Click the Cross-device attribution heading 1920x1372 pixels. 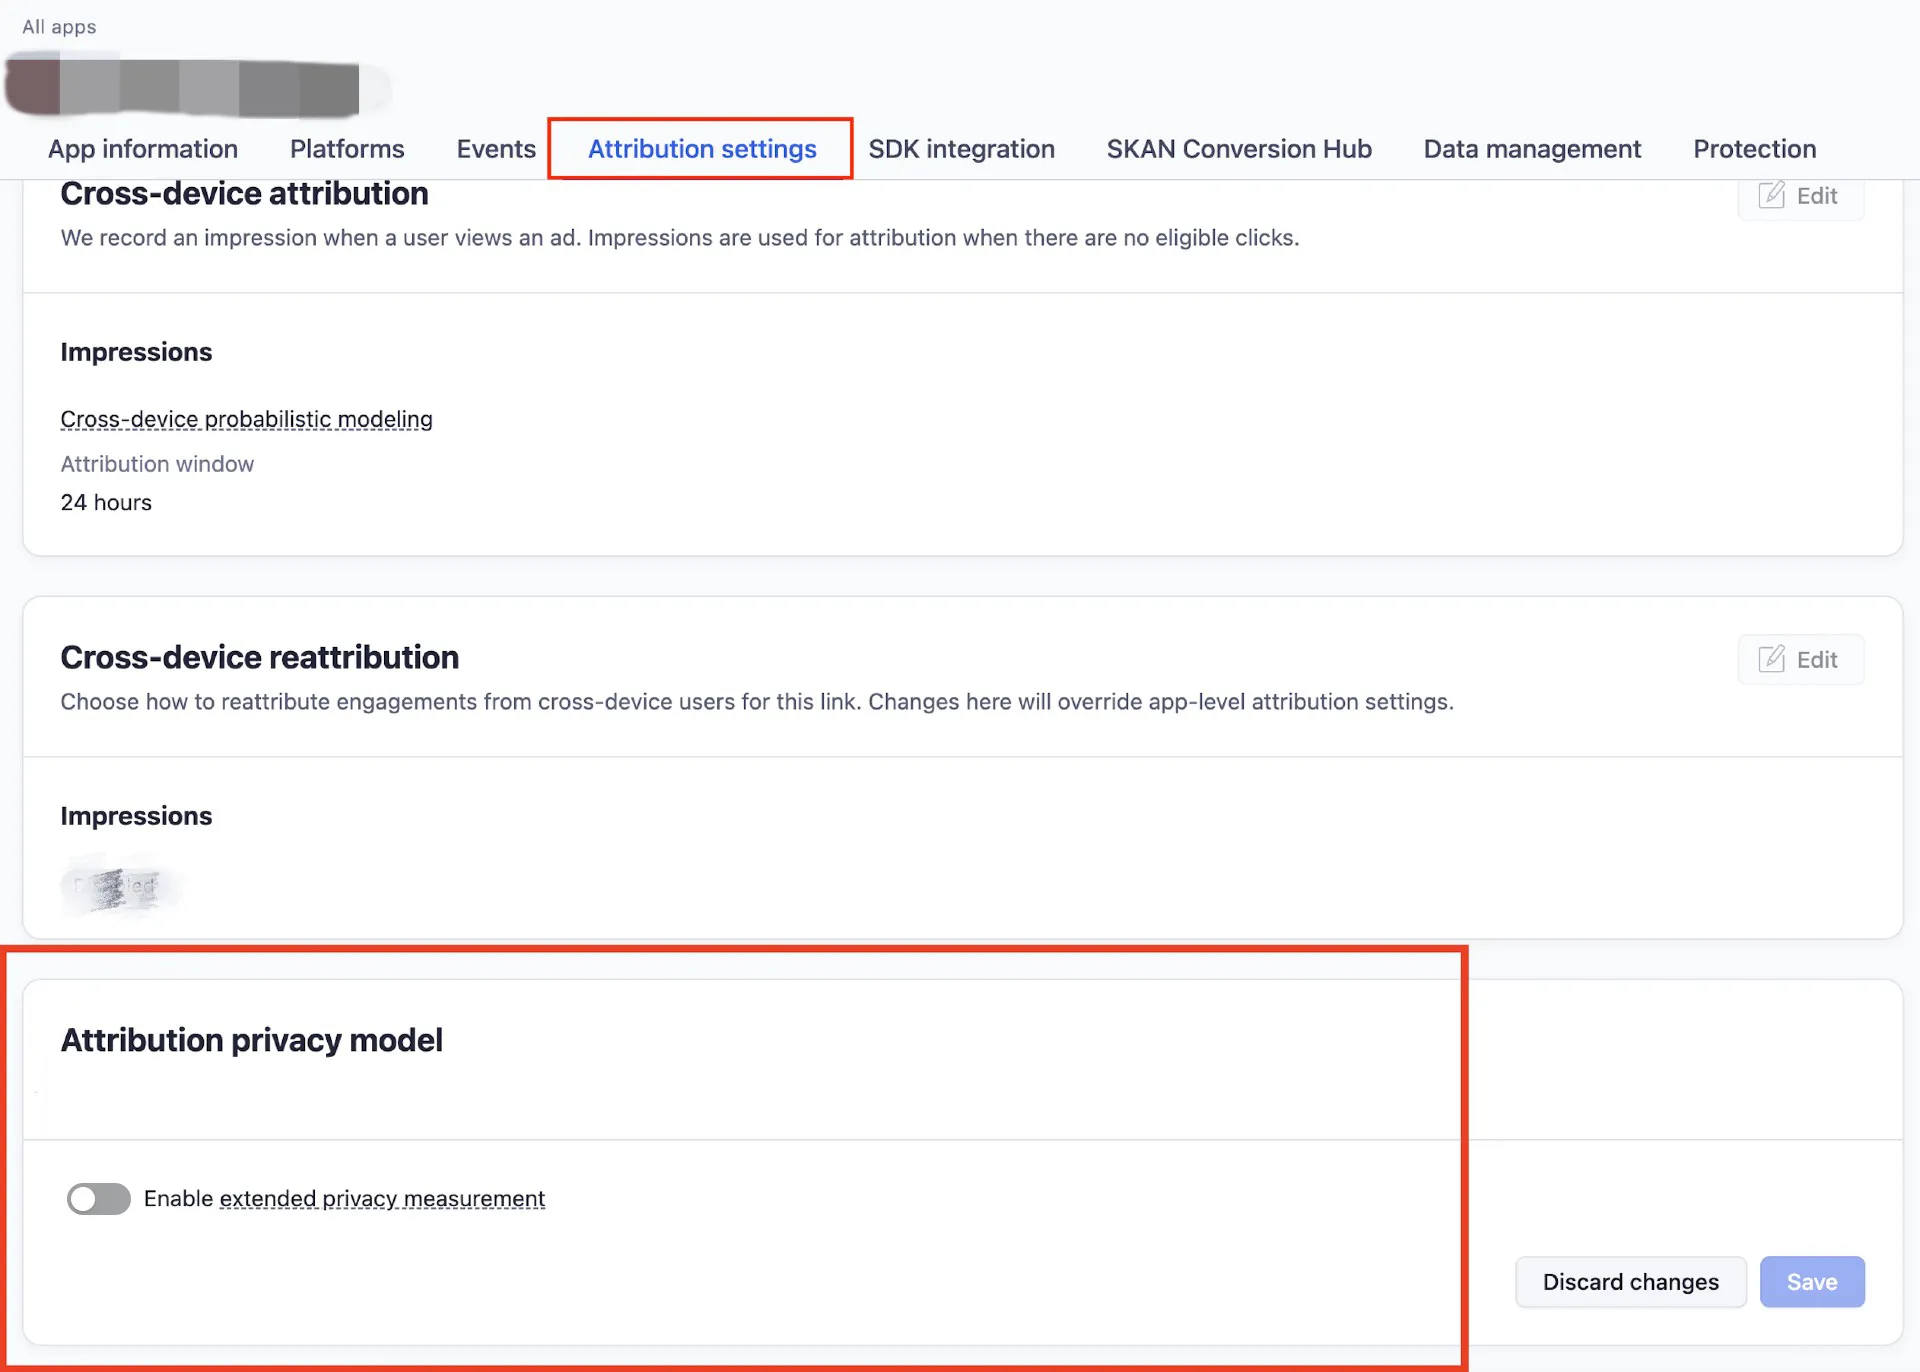(244, 194)
